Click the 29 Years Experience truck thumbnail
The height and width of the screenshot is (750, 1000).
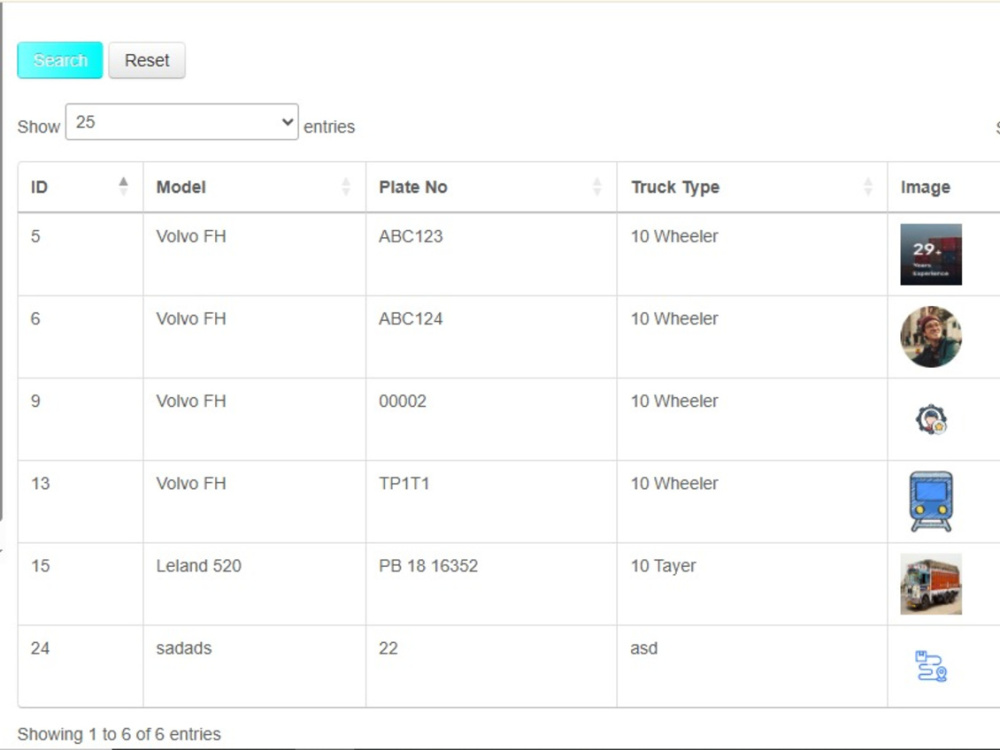pos(931,254)
